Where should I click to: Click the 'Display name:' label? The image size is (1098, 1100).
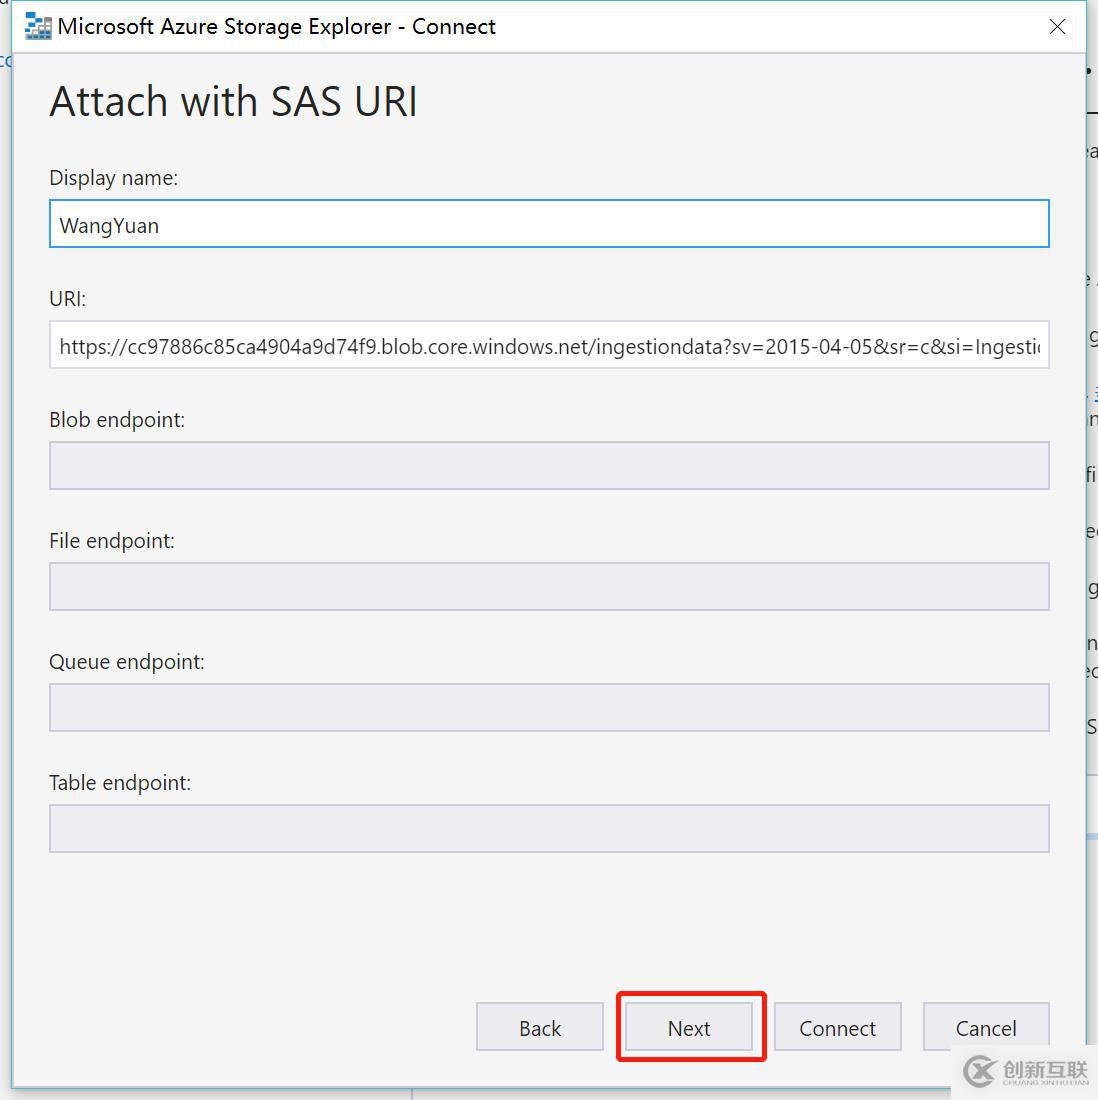pos(114,178)
